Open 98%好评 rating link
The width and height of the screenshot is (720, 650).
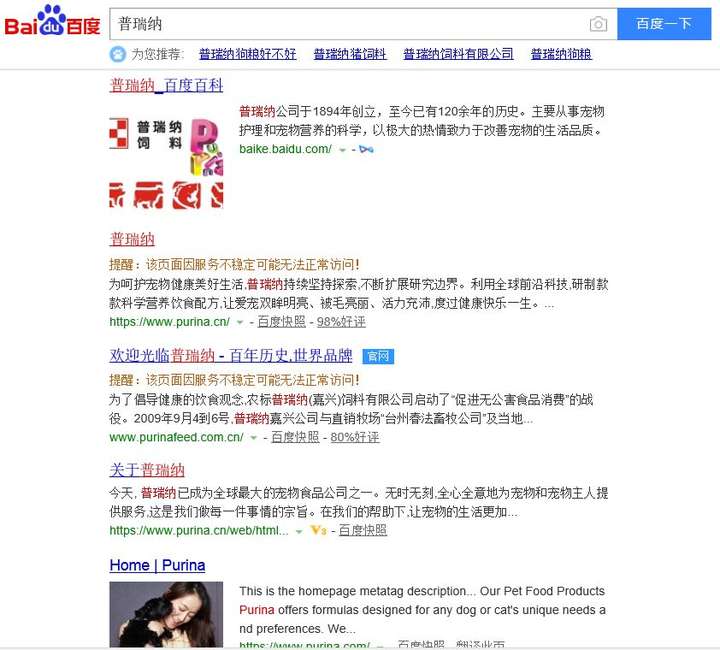341,322
